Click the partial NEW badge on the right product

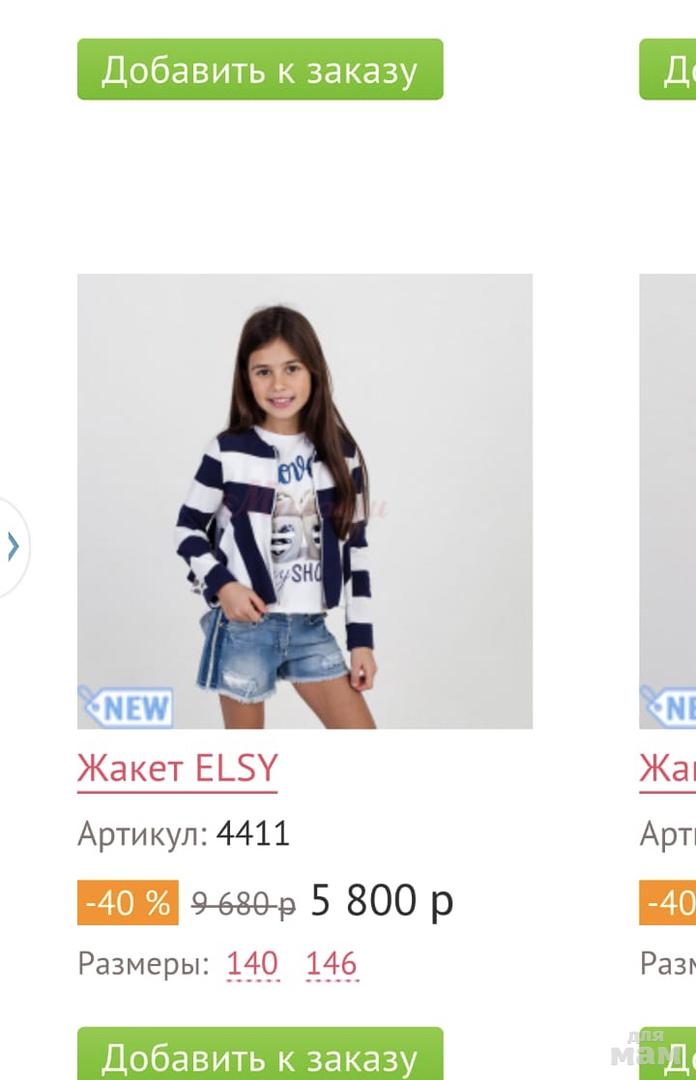668,707
